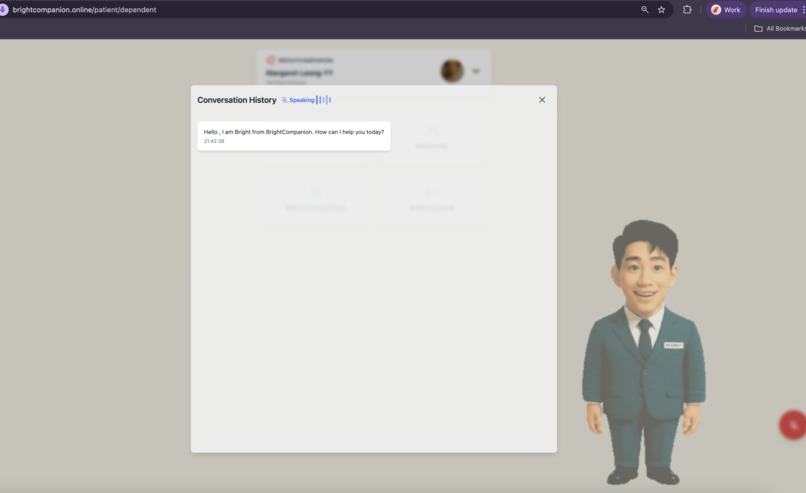Open the browser extensions puzzle icon
Image resolution: width=806 pixels, height=493 pixels.
pos(687,10)
